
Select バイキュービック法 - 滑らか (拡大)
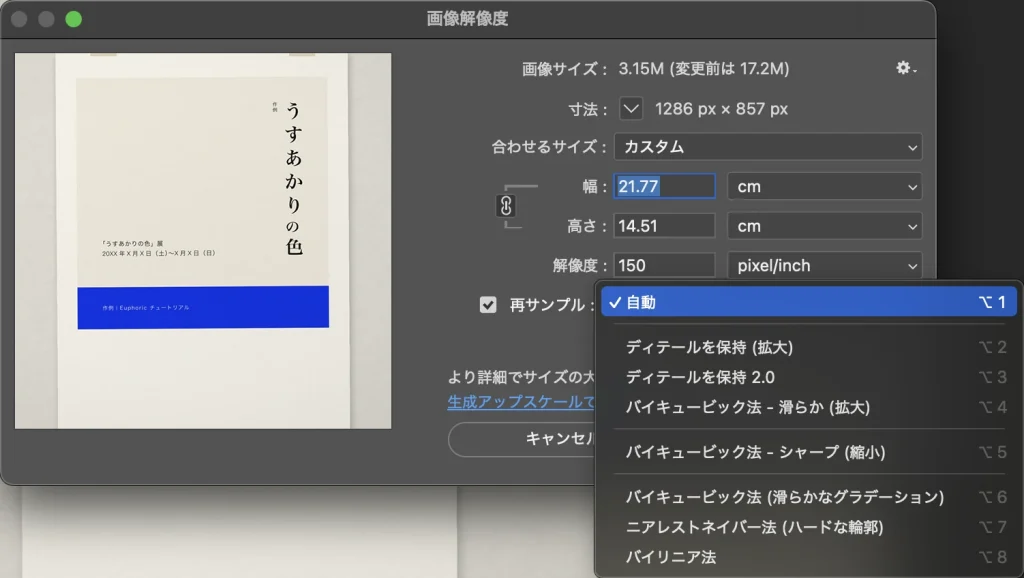(808, 408)
